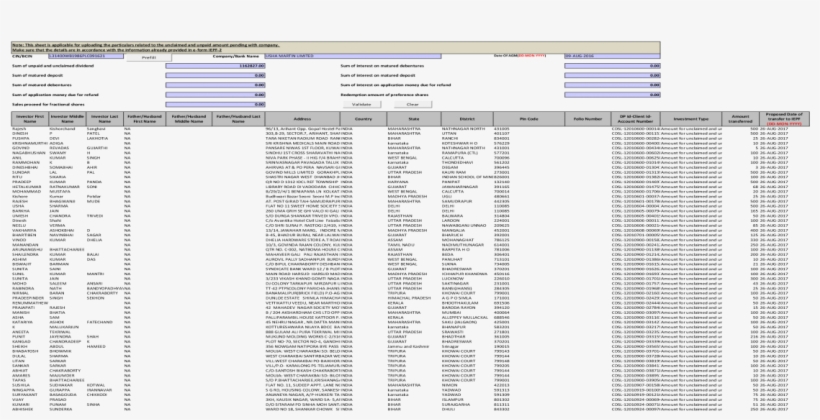This screenshot has width=820, height=420.
Task: Select the first-name cell 'MOHAMMAD'
Action: pyautogui.click(x=30, y=191)
